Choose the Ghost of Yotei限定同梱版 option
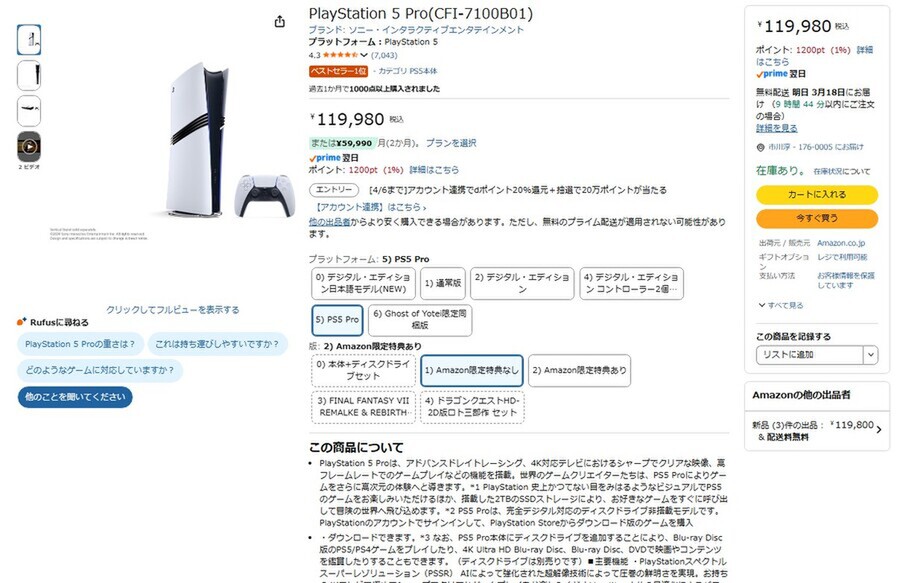The image size is (900, 583). [x=420, y=320]
